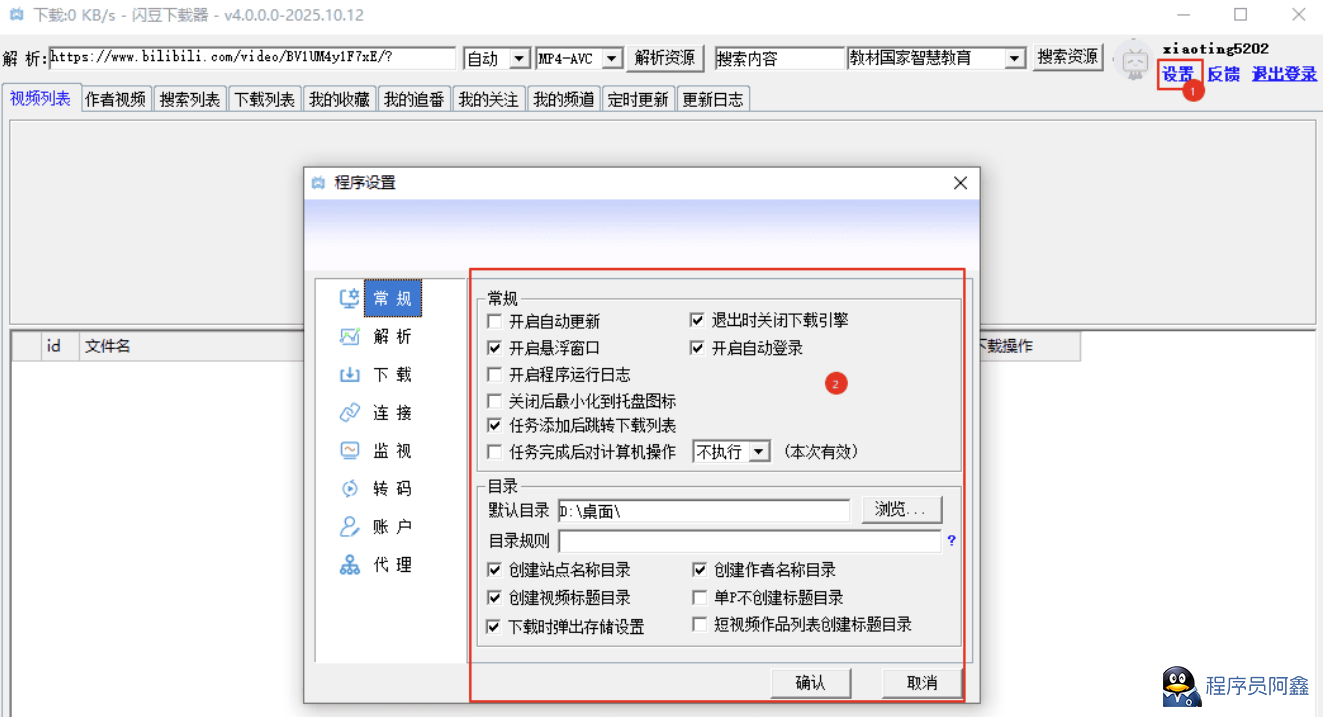Open the MP4-AVC format dropdown

coord(612,59)
